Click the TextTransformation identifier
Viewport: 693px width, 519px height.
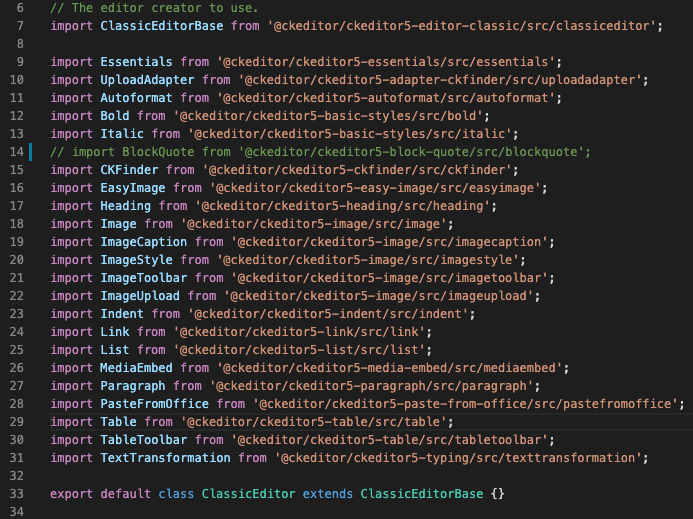pyautogui.click(x=165, y=458)
